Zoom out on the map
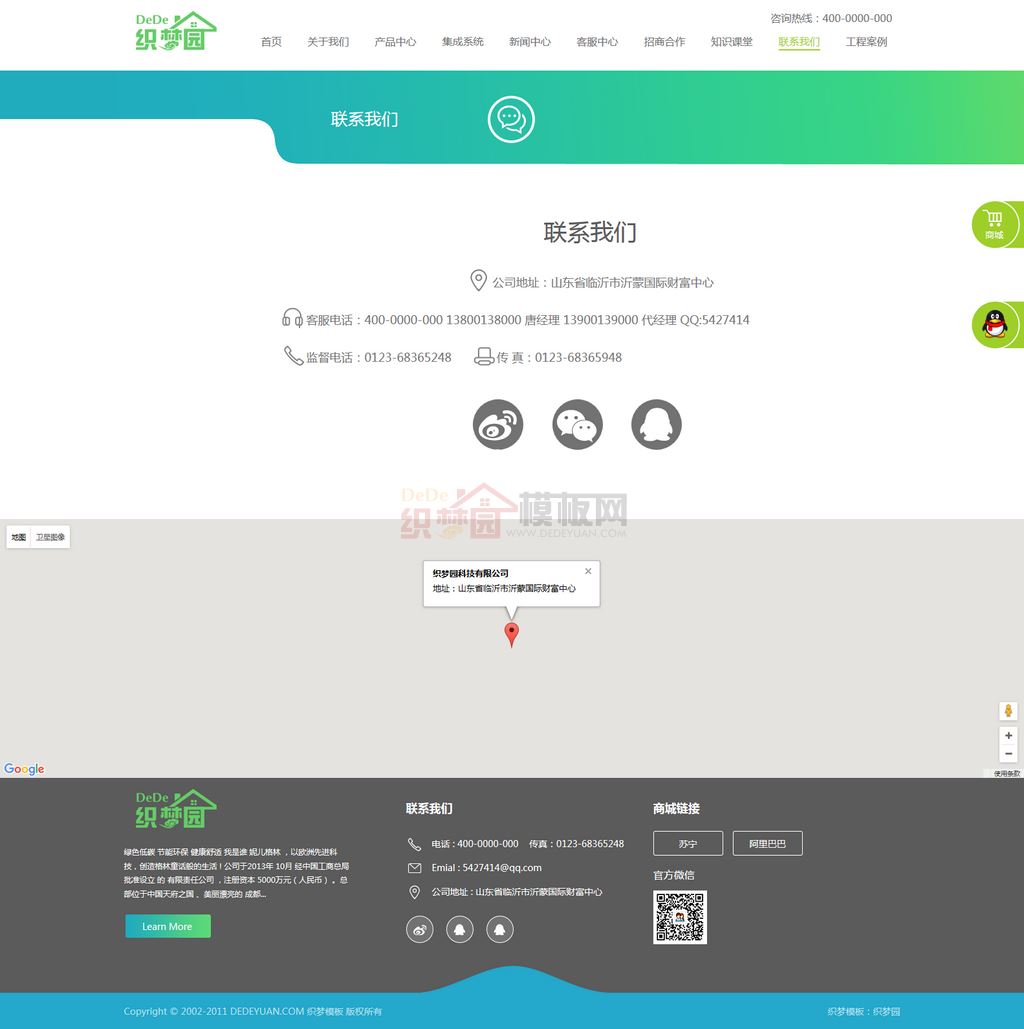 click(x=1008, y=754)
